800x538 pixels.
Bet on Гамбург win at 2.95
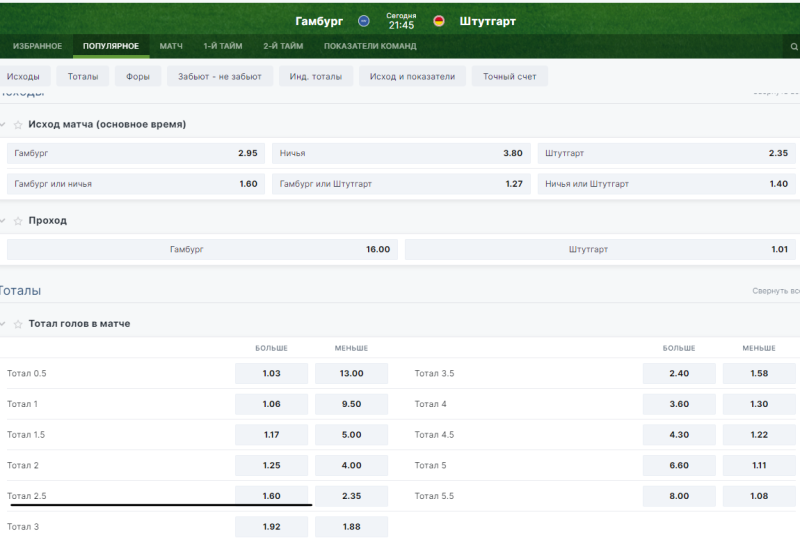135,154
